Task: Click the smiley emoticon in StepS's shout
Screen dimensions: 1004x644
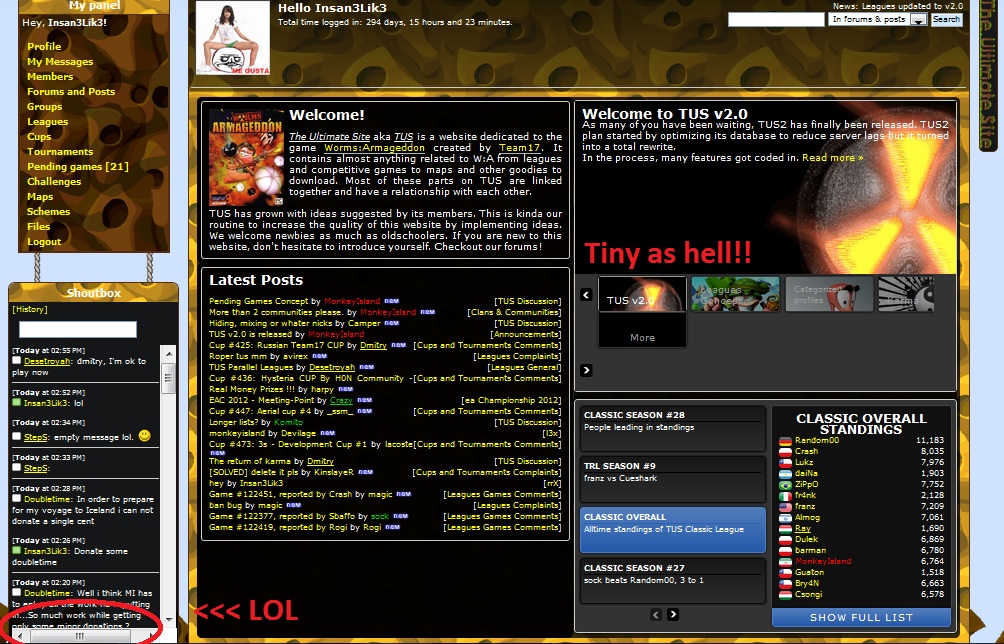Action: pos(145,435)
